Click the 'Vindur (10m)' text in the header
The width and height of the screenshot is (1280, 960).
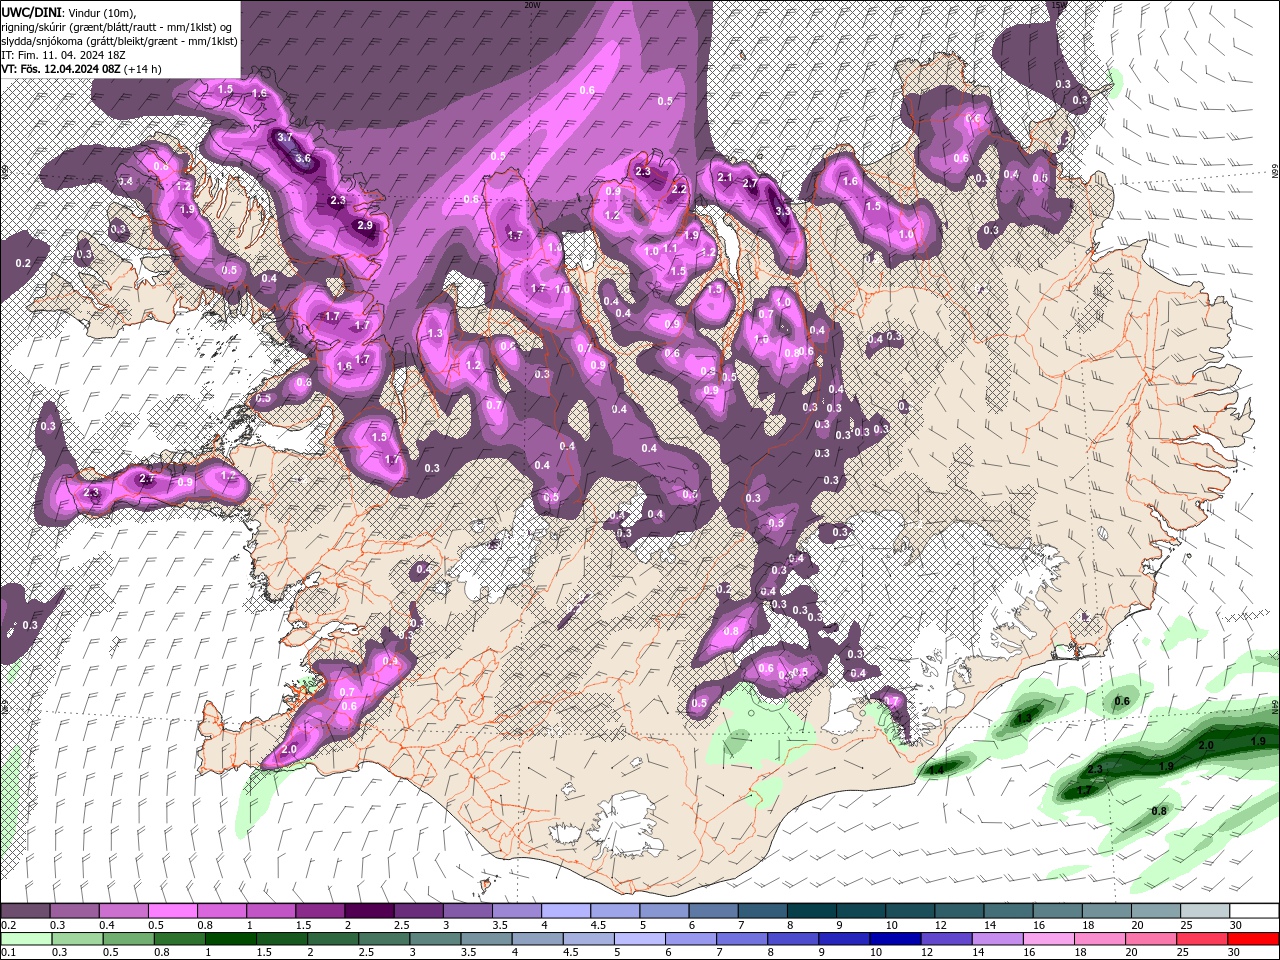103,12
